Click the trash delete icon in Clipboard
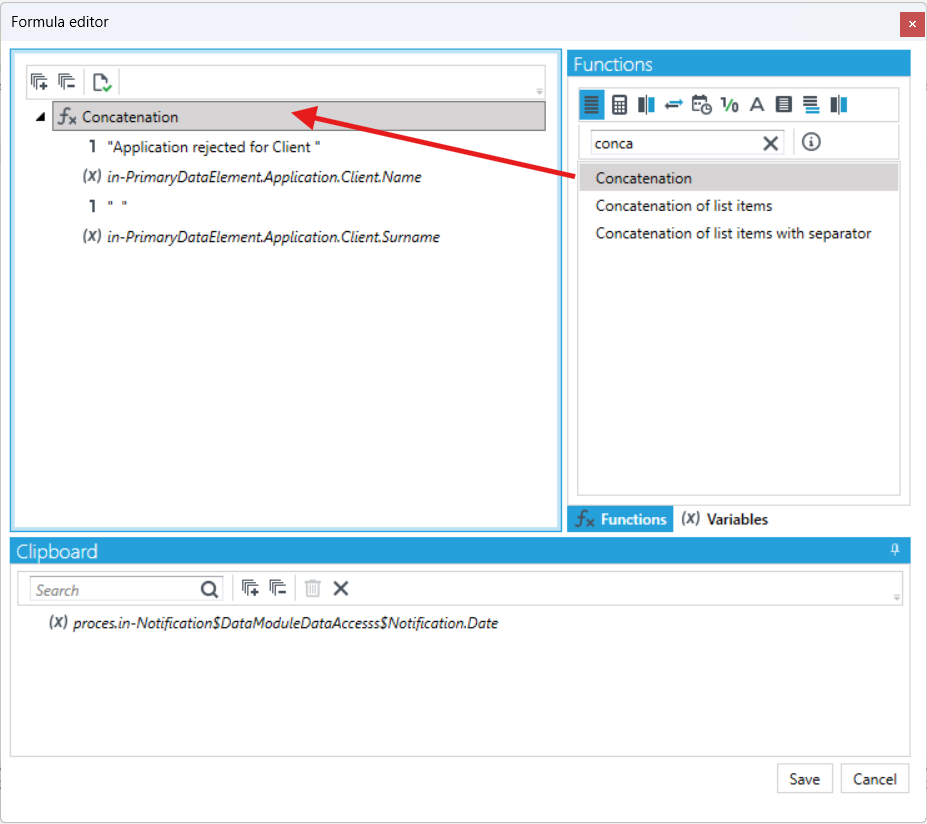The height and width of the screenshot is (824, 927). point(312,588)
